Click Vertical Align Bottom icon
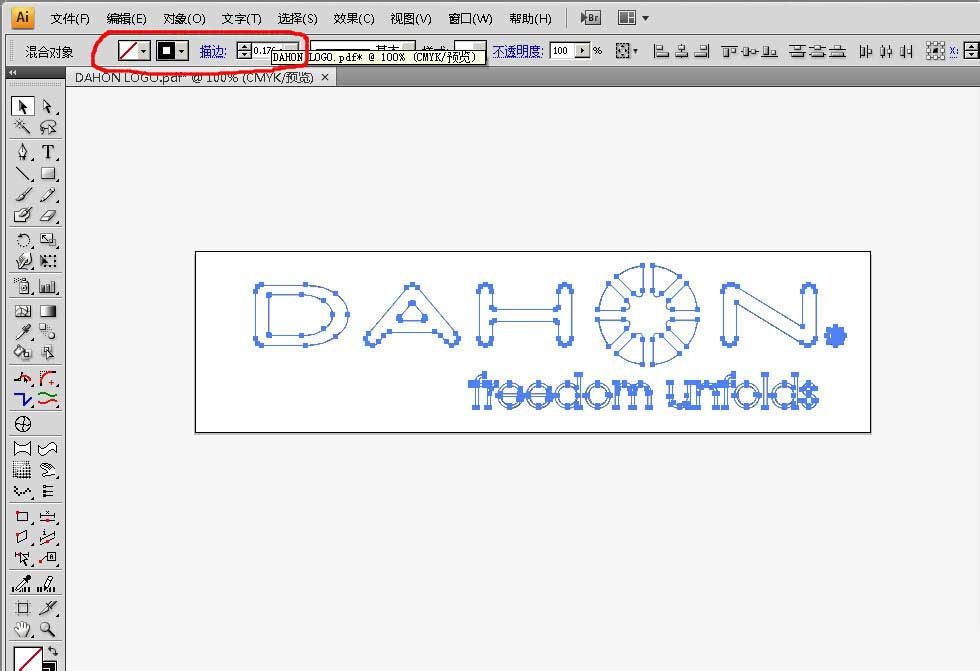 click(769, 51)
